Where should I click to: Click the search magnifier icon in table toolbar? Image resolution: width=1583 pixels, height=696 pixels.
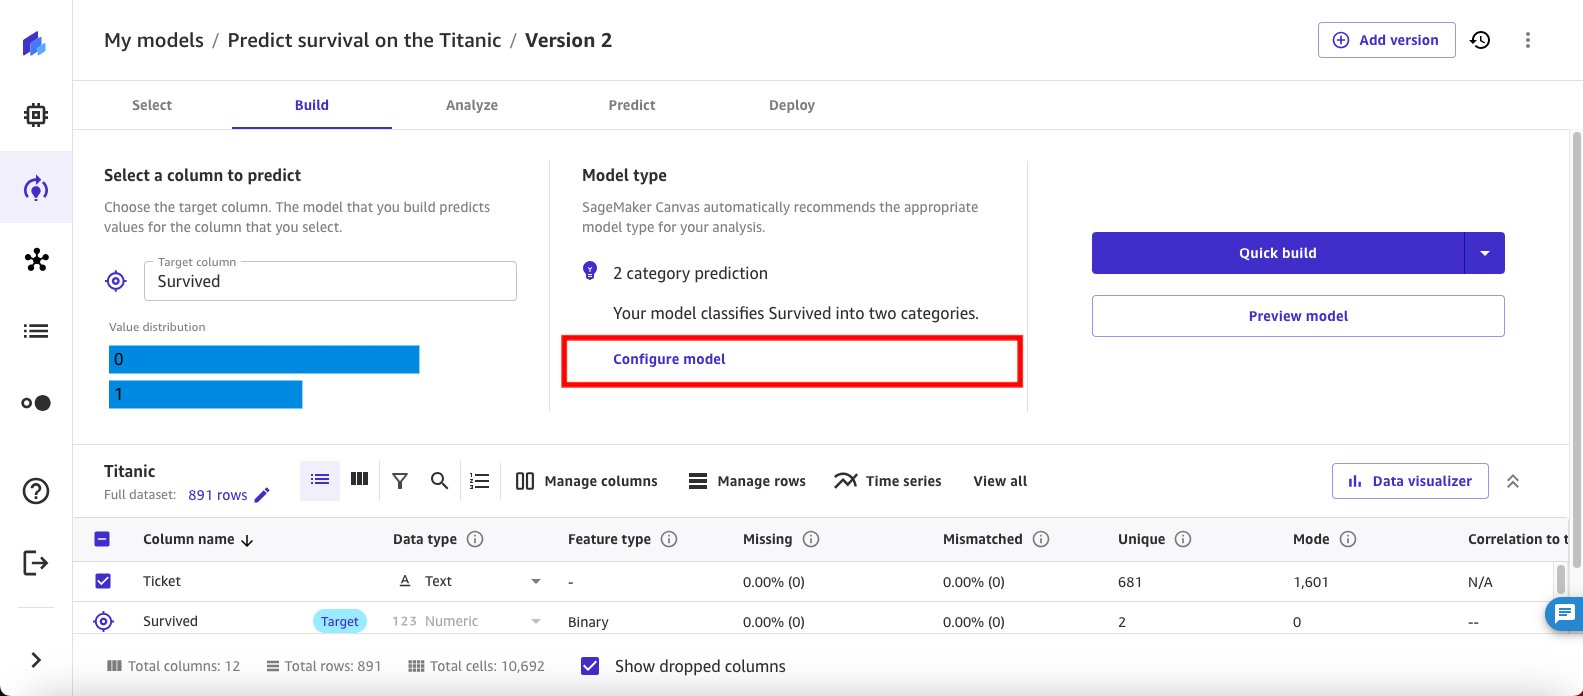439,481
